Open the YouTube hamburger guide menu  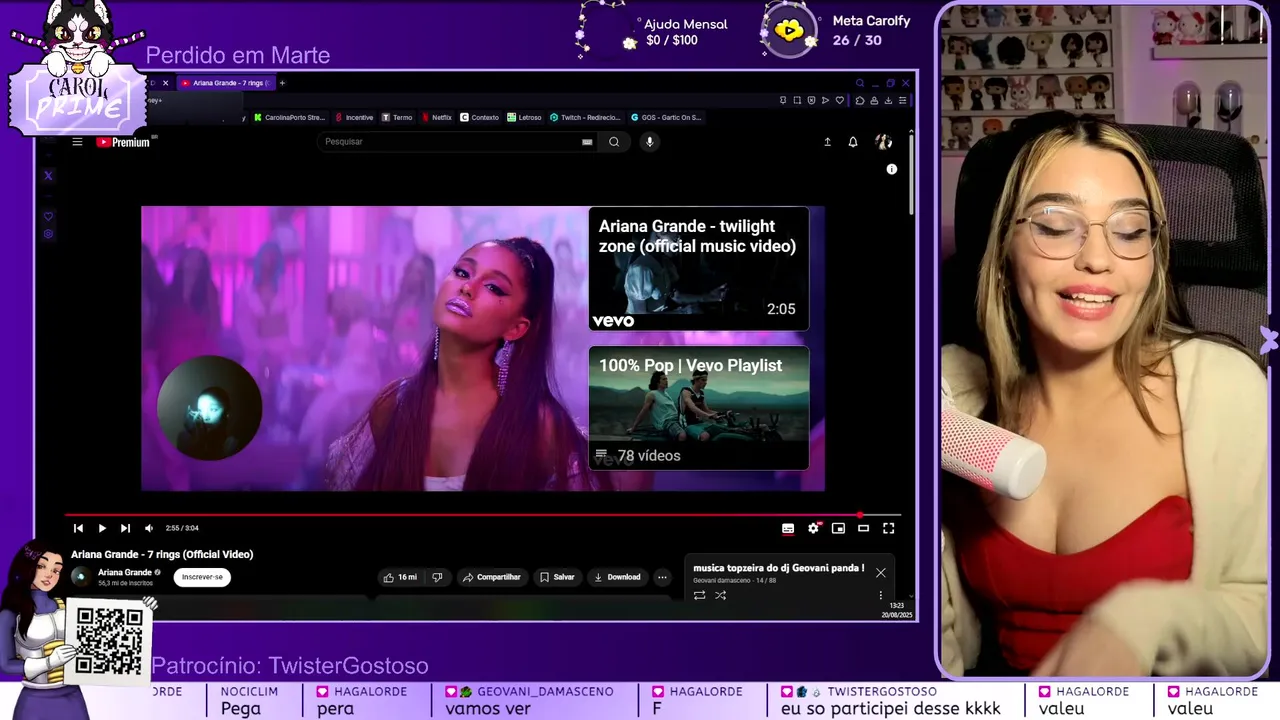pos(77,142)
